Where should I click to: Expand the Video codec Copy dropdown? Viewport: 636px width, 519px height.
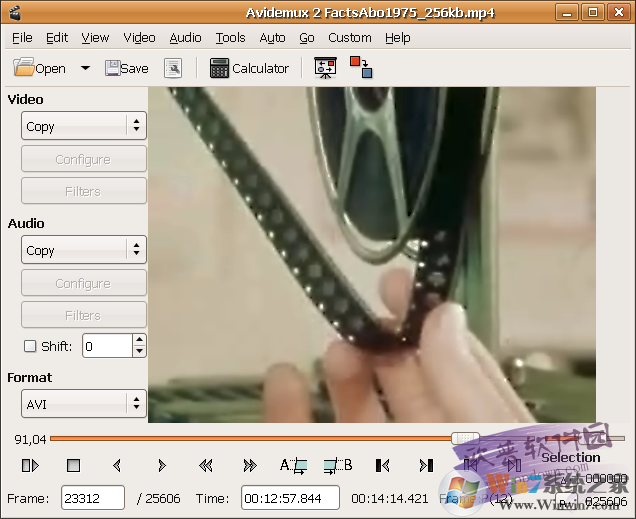click(x=84, y=126)
